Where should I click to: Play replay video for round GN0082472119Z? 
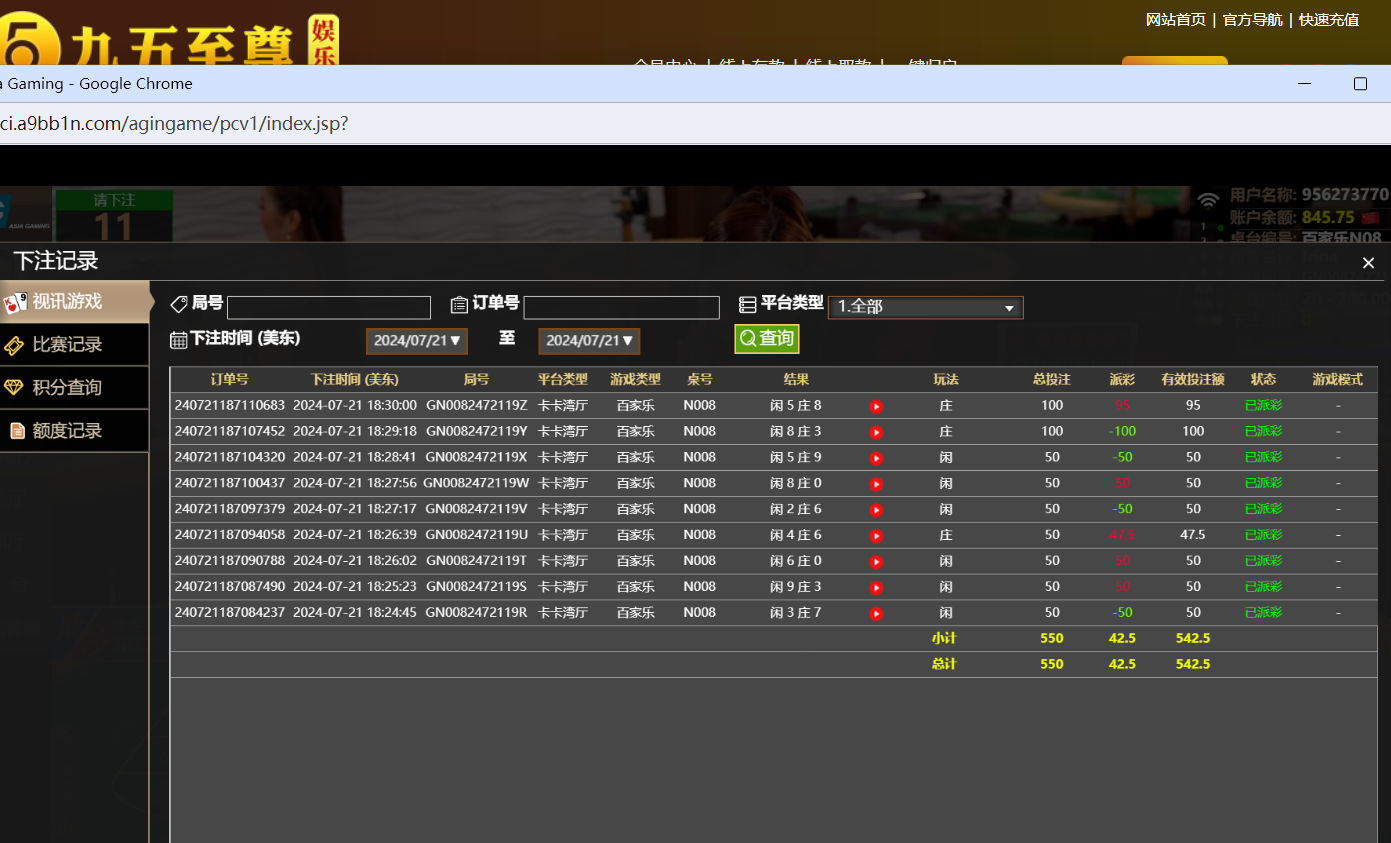pyautogui.click(x=876, y=406)
